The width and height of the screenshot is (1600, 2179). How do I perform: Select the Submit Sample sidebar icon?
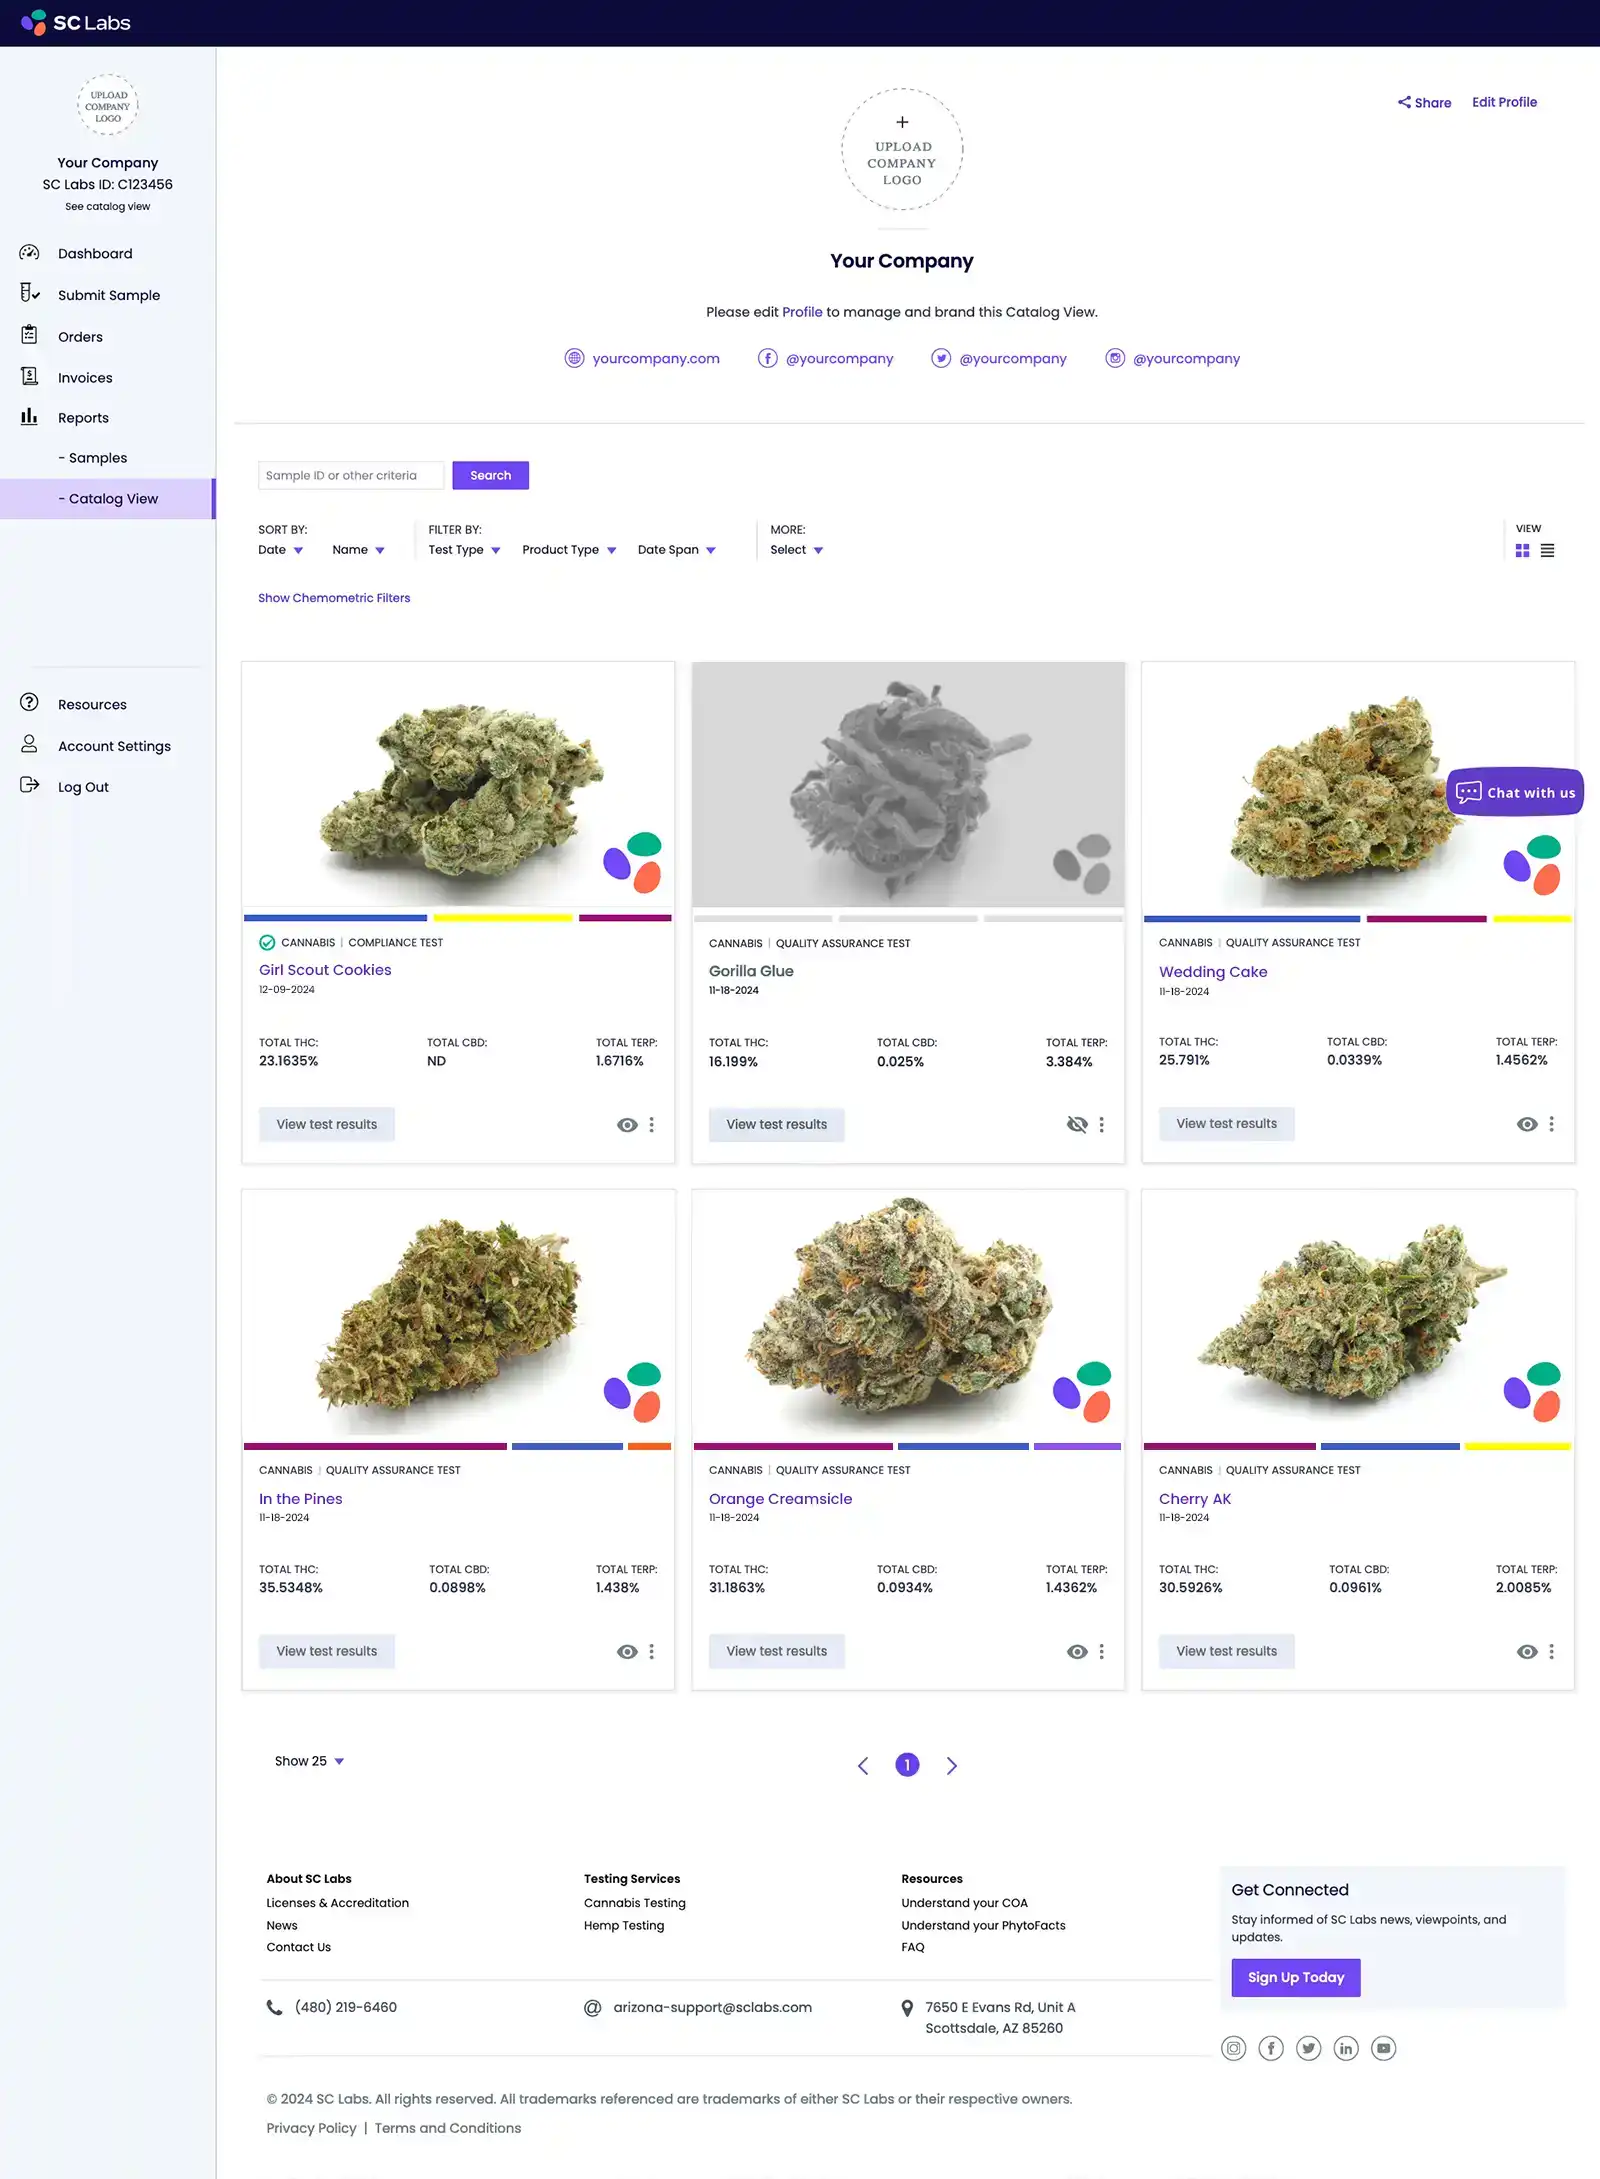[x=29, y=293]
